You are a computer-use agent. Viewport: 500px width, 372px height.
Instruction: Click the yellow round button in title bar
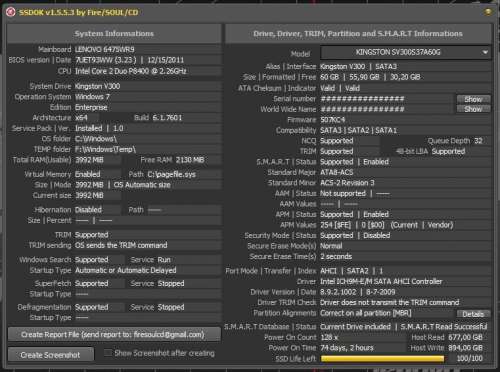488,12
